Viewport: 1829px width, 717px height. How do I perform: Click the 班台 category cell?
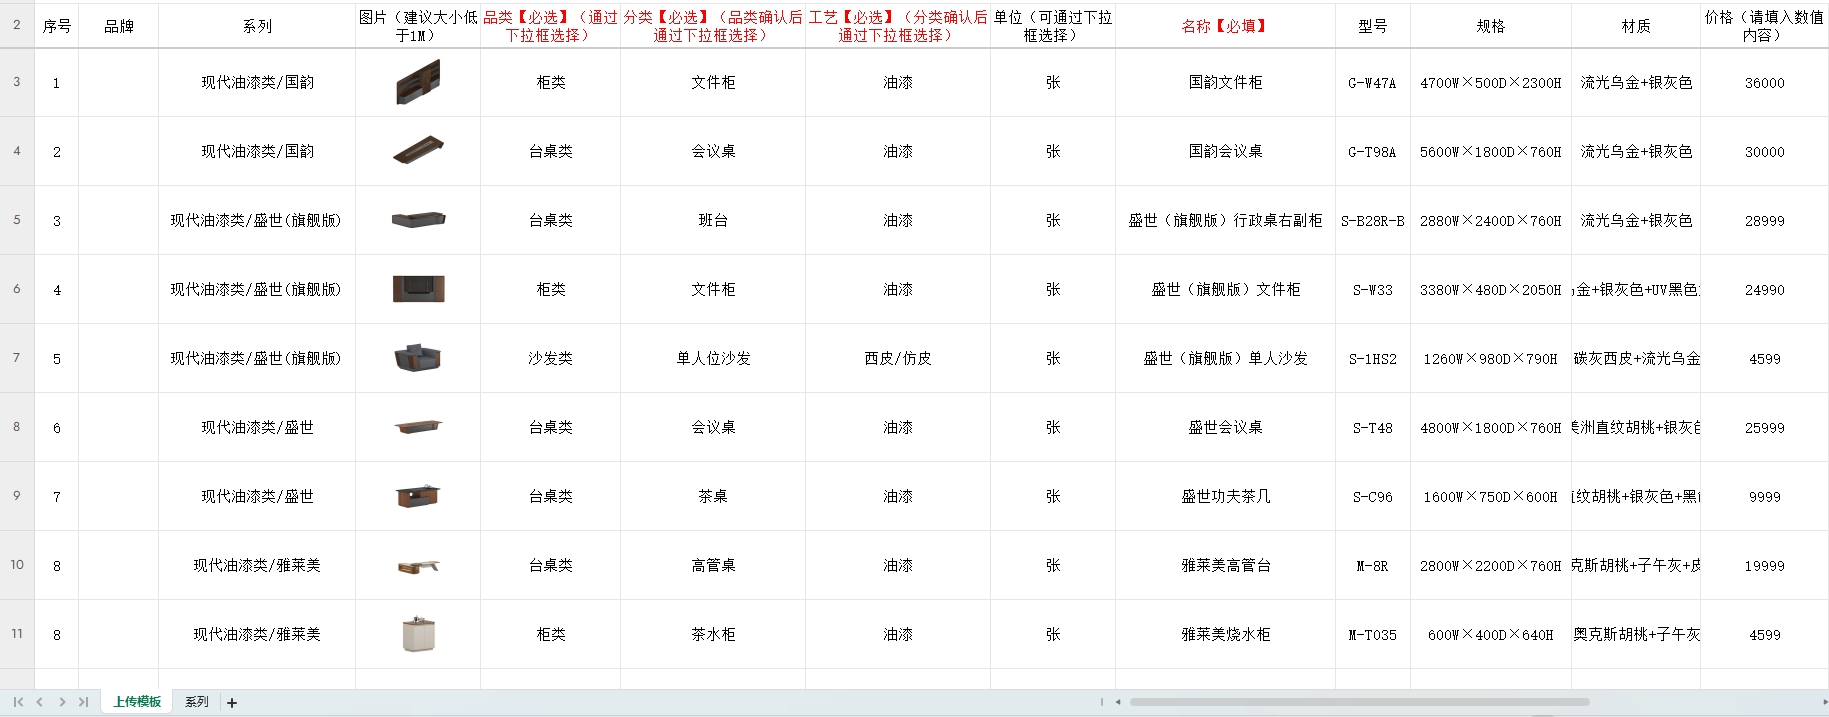(713, 220)
